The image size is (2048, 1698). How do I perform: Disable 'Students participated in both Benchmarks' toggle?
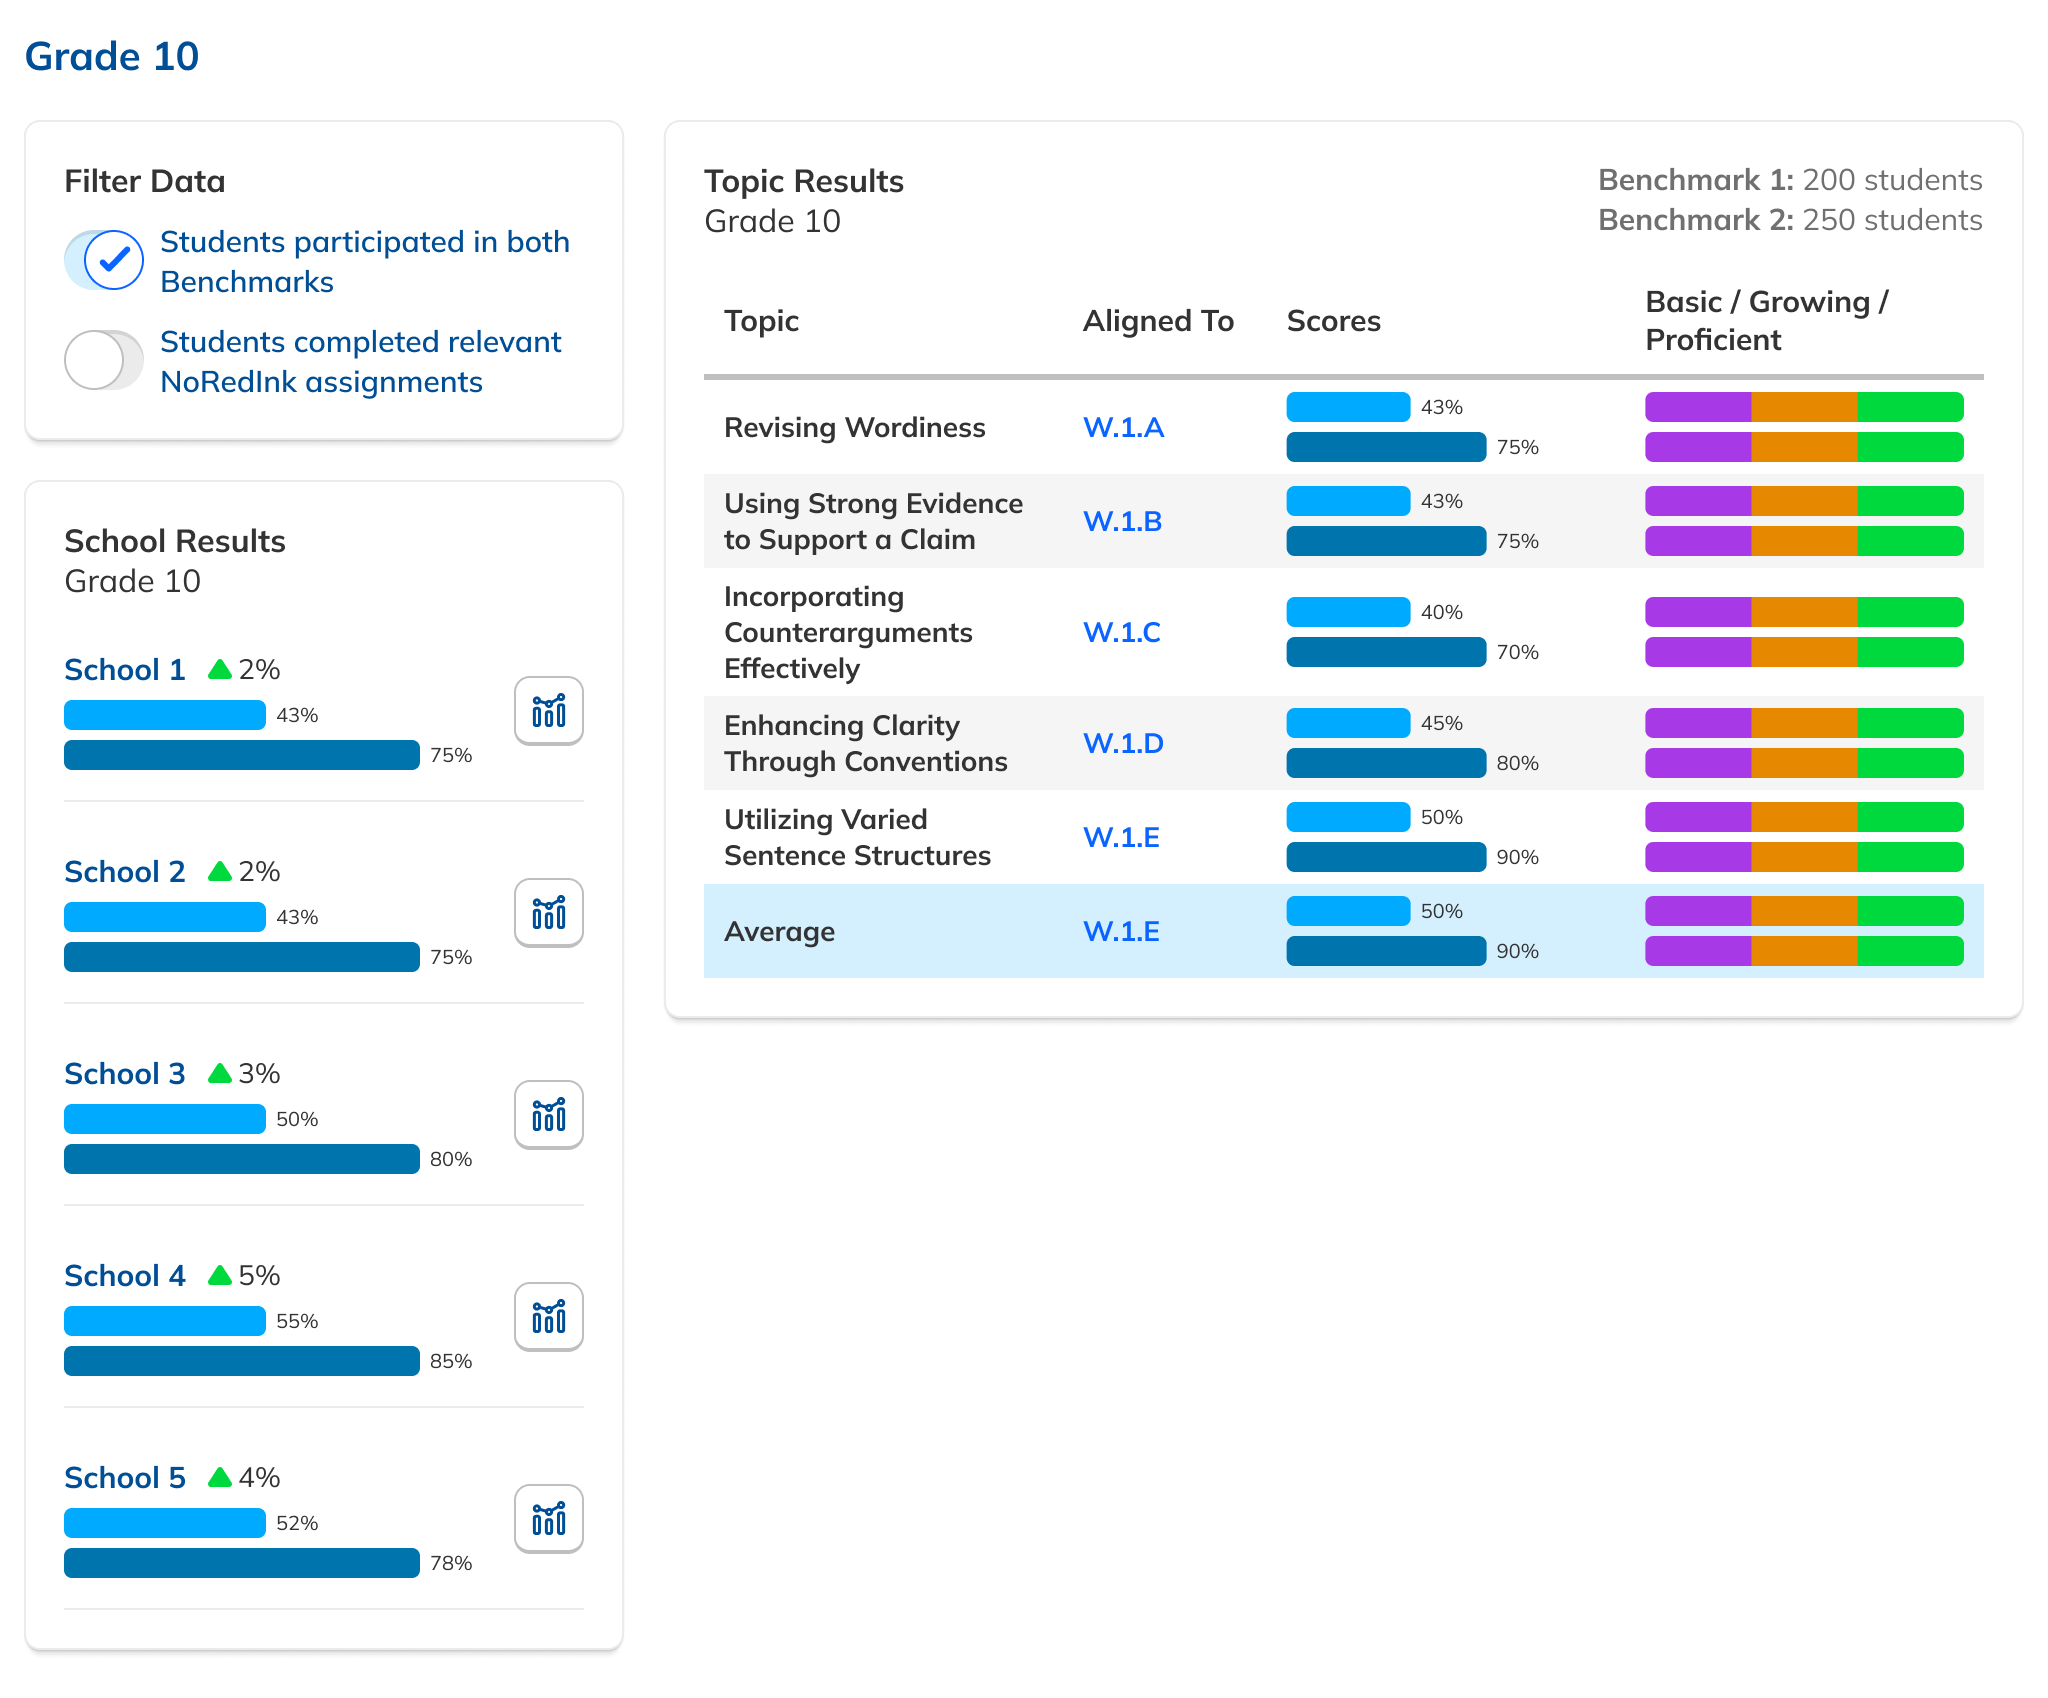click(104, 260)
